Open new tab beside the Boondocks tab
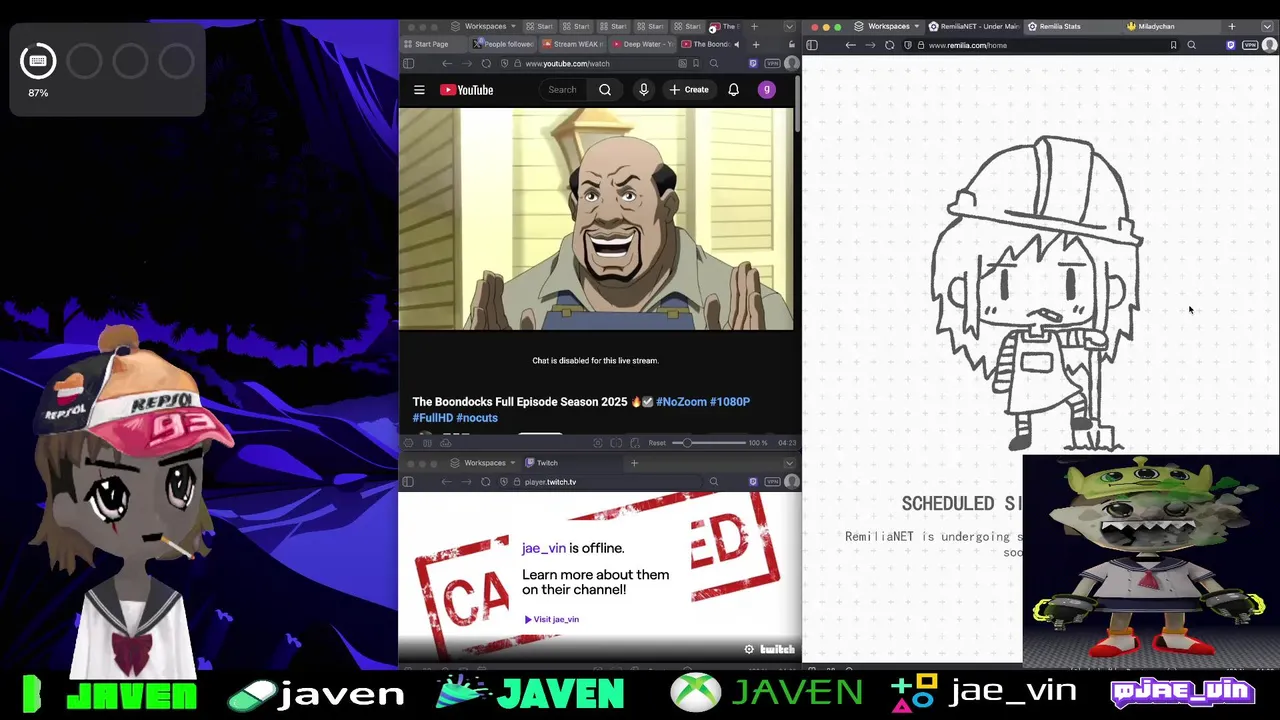 (755, 44)
